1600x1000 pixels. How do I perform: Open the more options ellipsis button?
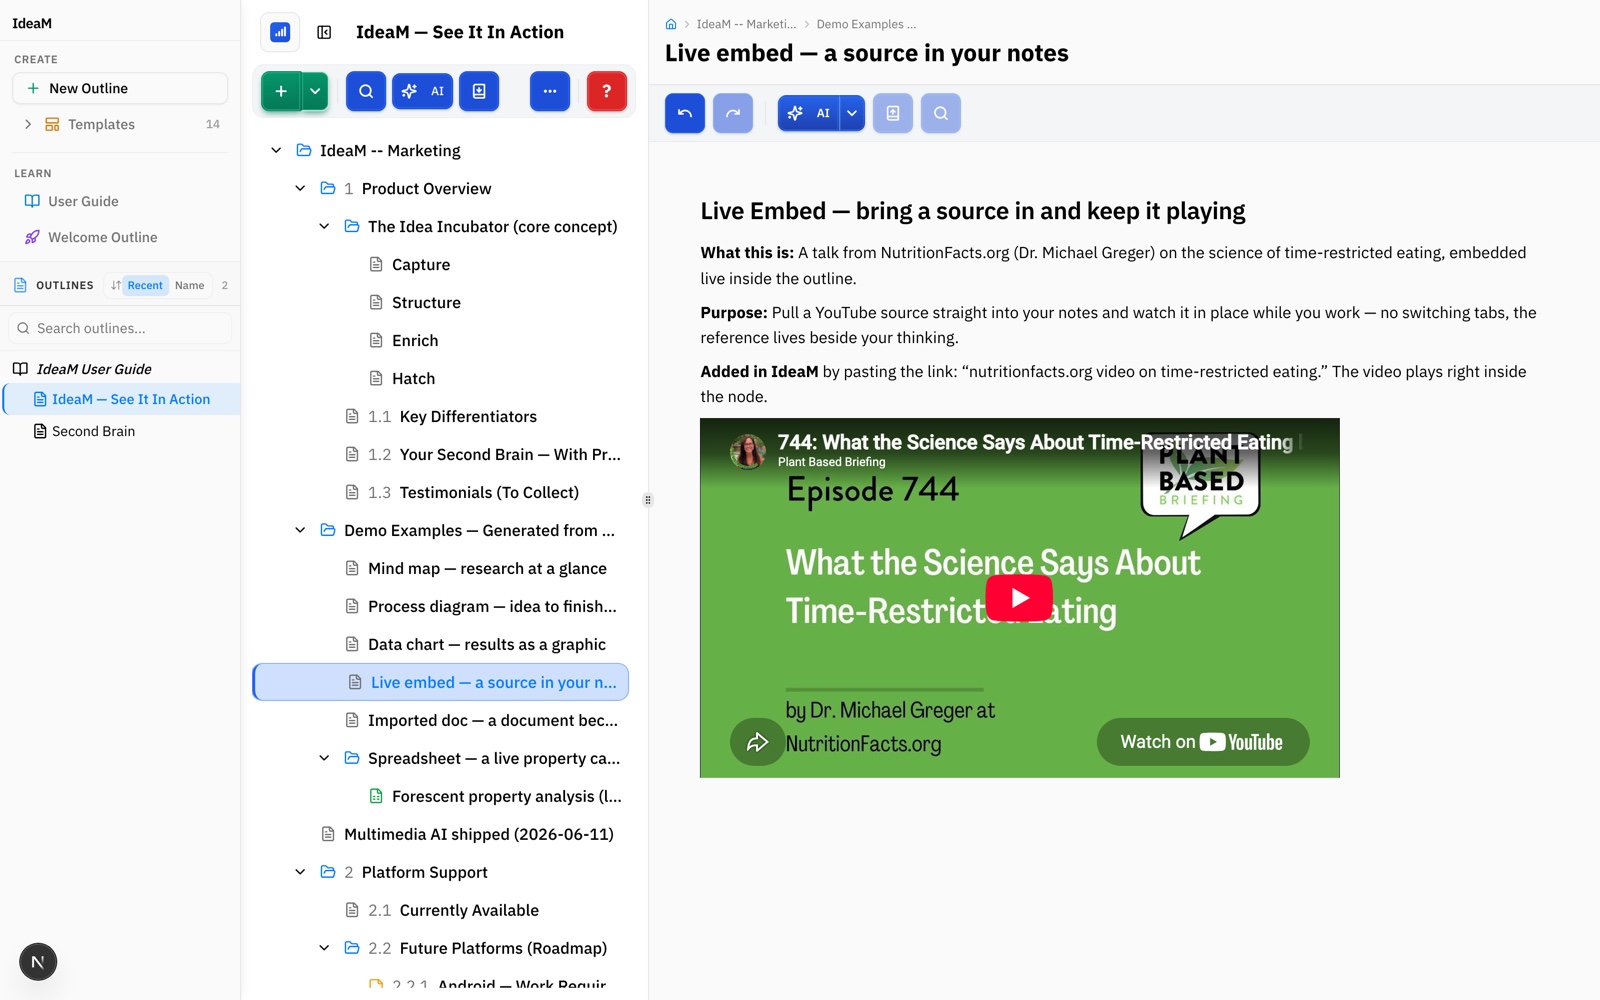[x=550, y=91]
